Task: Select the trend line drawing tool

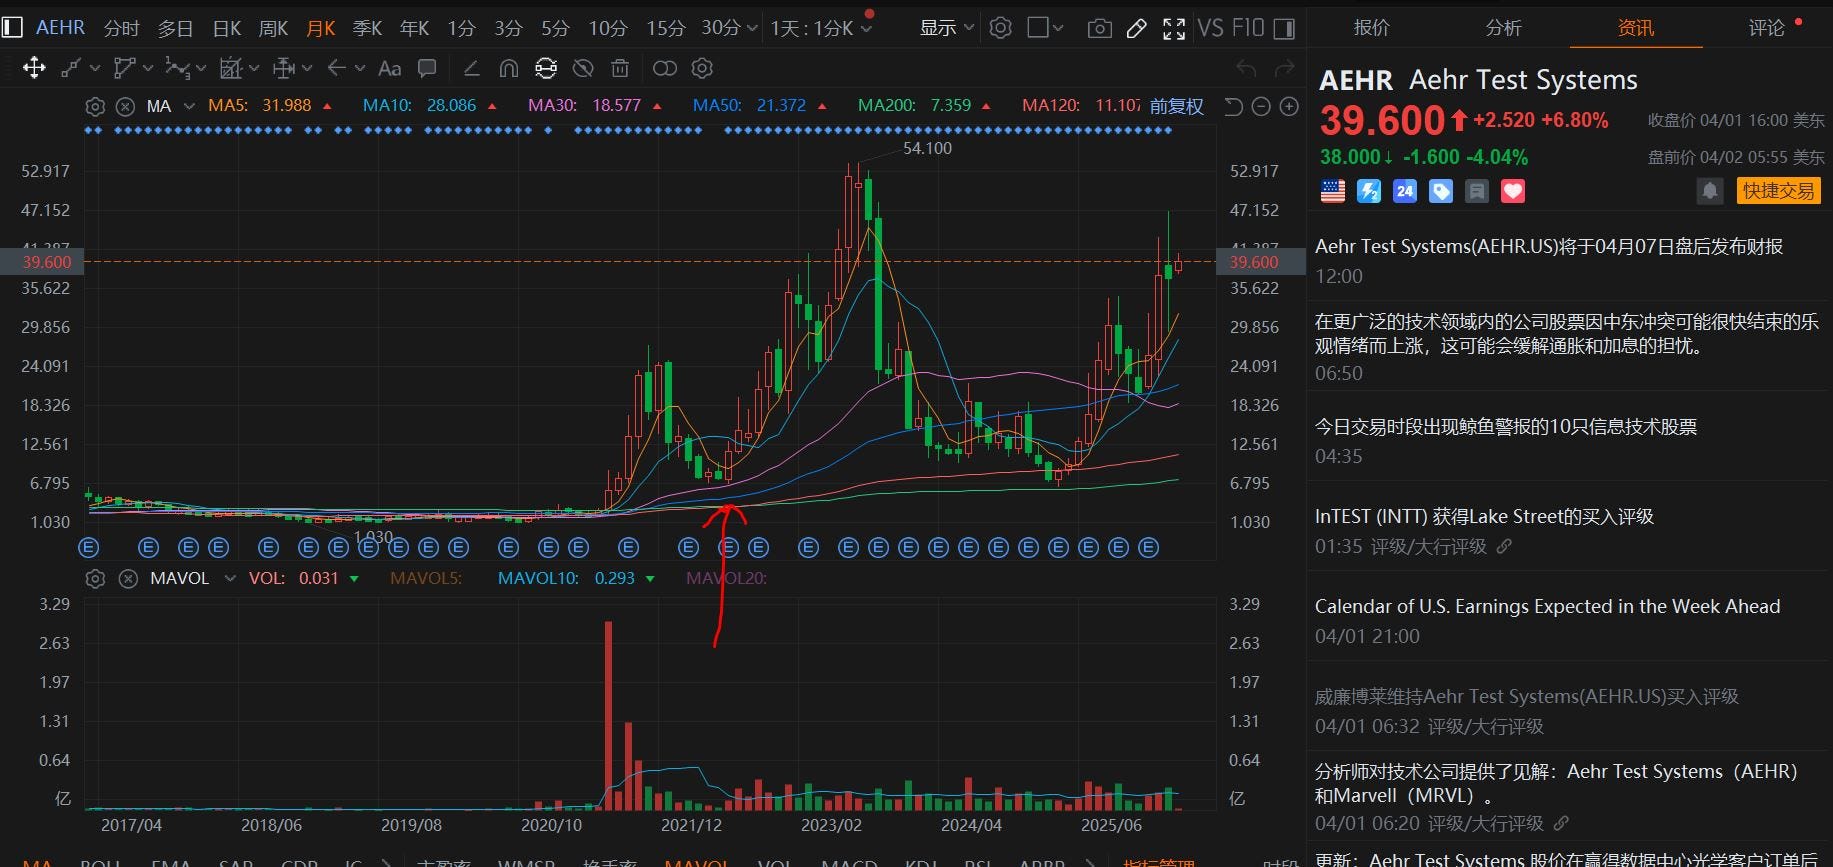Action: [71, 68]
